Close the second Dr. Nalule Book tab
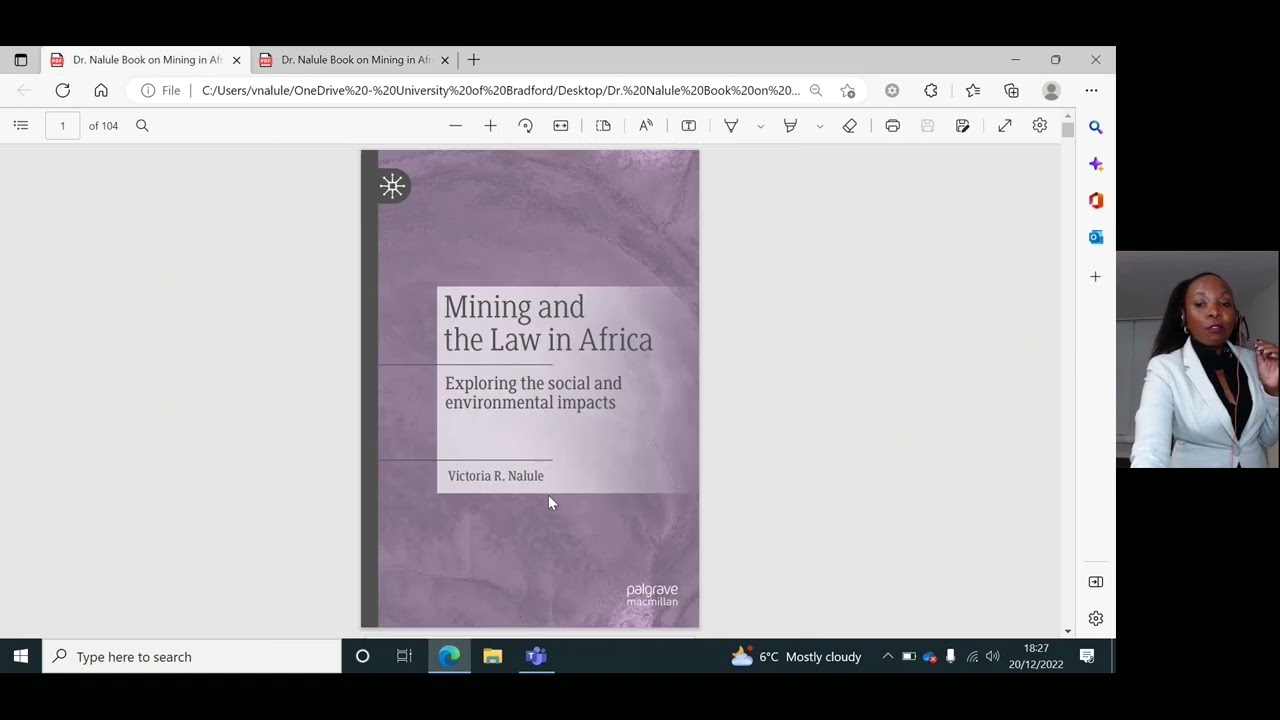This screenshot has width=1280, height=720. click(x=445, y=60)
